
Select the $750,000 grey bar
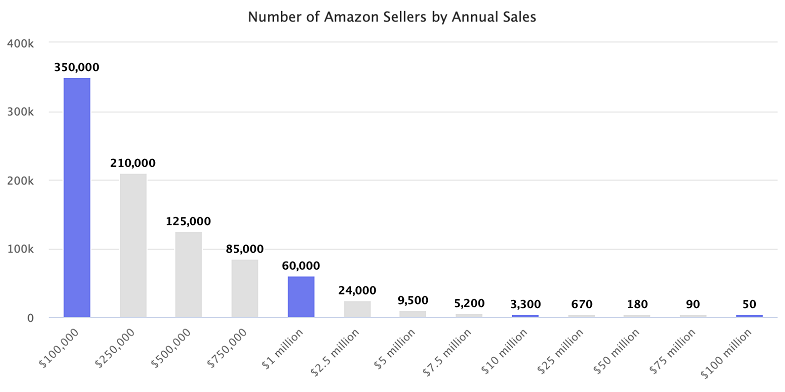point(245,288)
